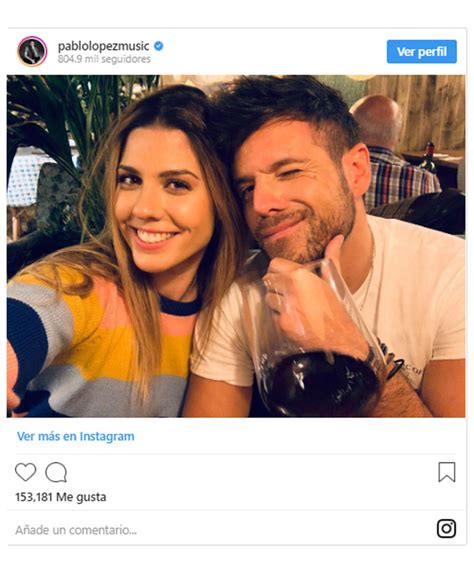Select the circular profile picture ring
The image size is (474, 575).
point(32,51)
